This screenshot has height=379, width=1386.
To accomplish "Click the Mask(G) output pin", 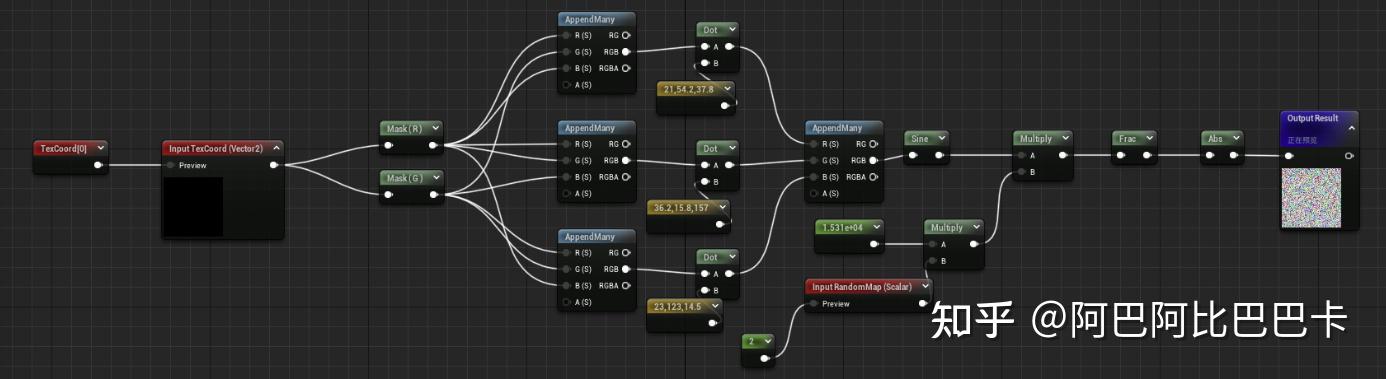I will (x=433, y=195).
